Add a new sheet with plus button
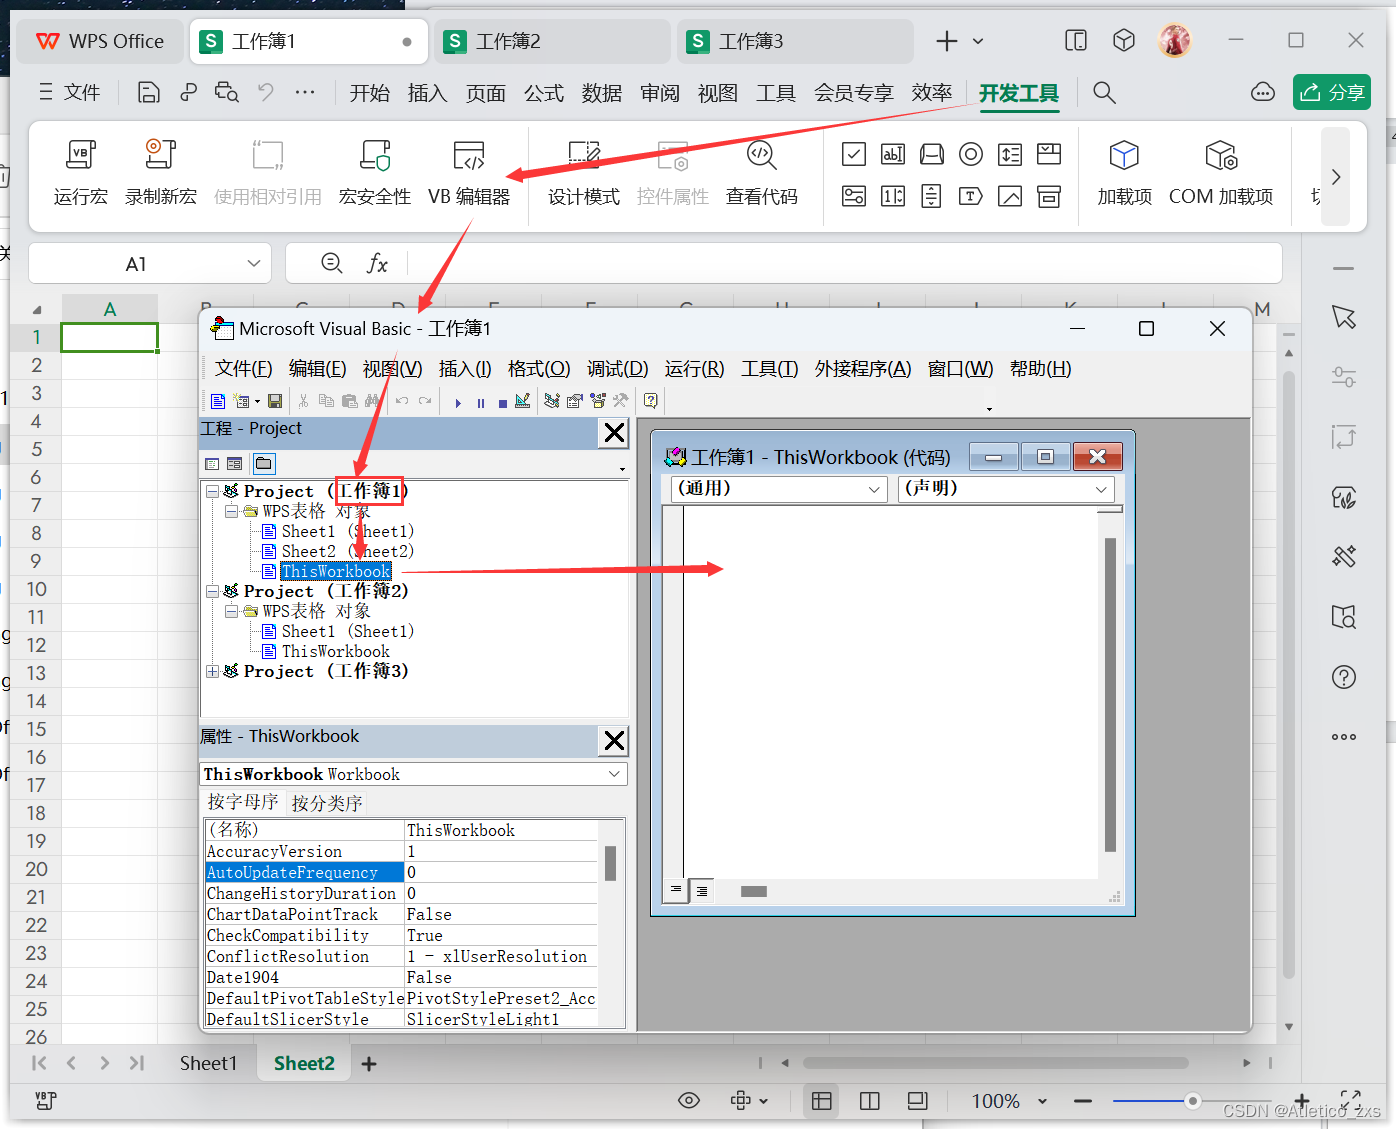This screenshot has height=1129, width=1396. (369, 1064)
